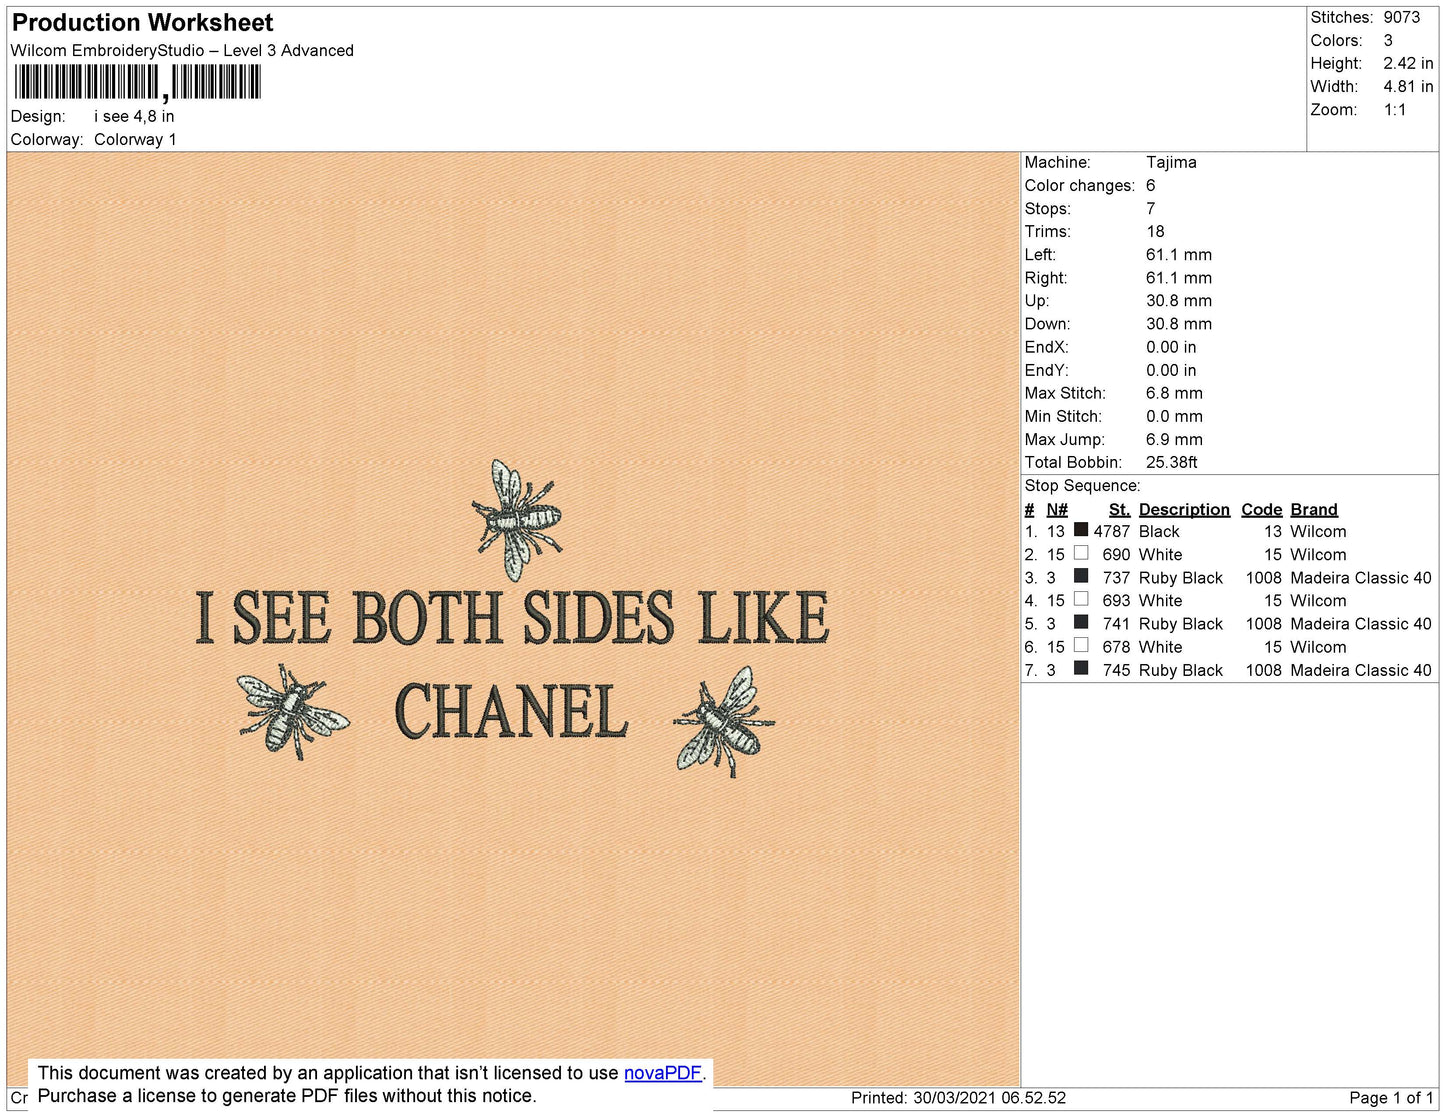Click stitch count 745 in row 7
1445x1117 pixels.
coord(1116,671)
